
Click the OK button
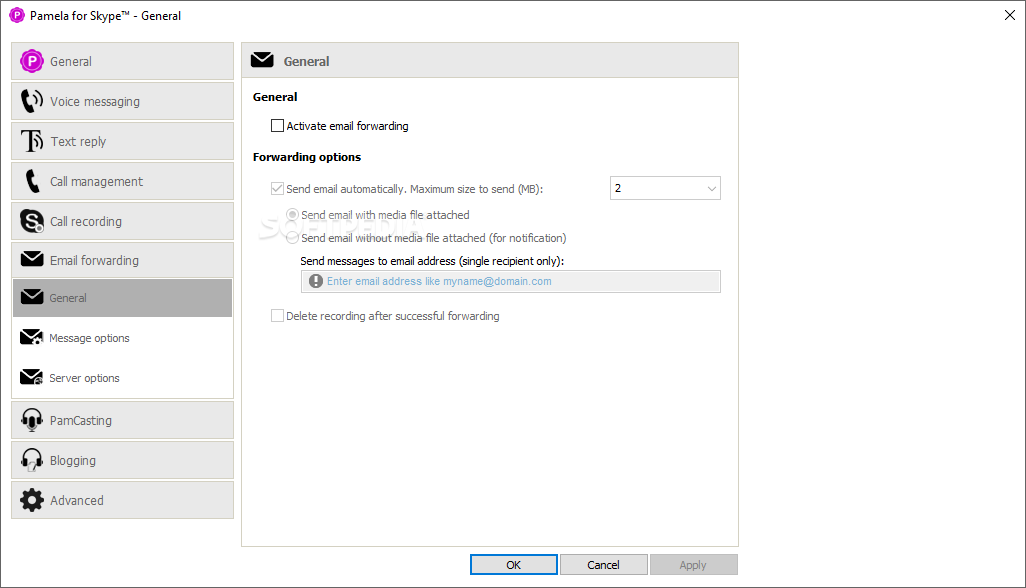[x=514, y=564]
